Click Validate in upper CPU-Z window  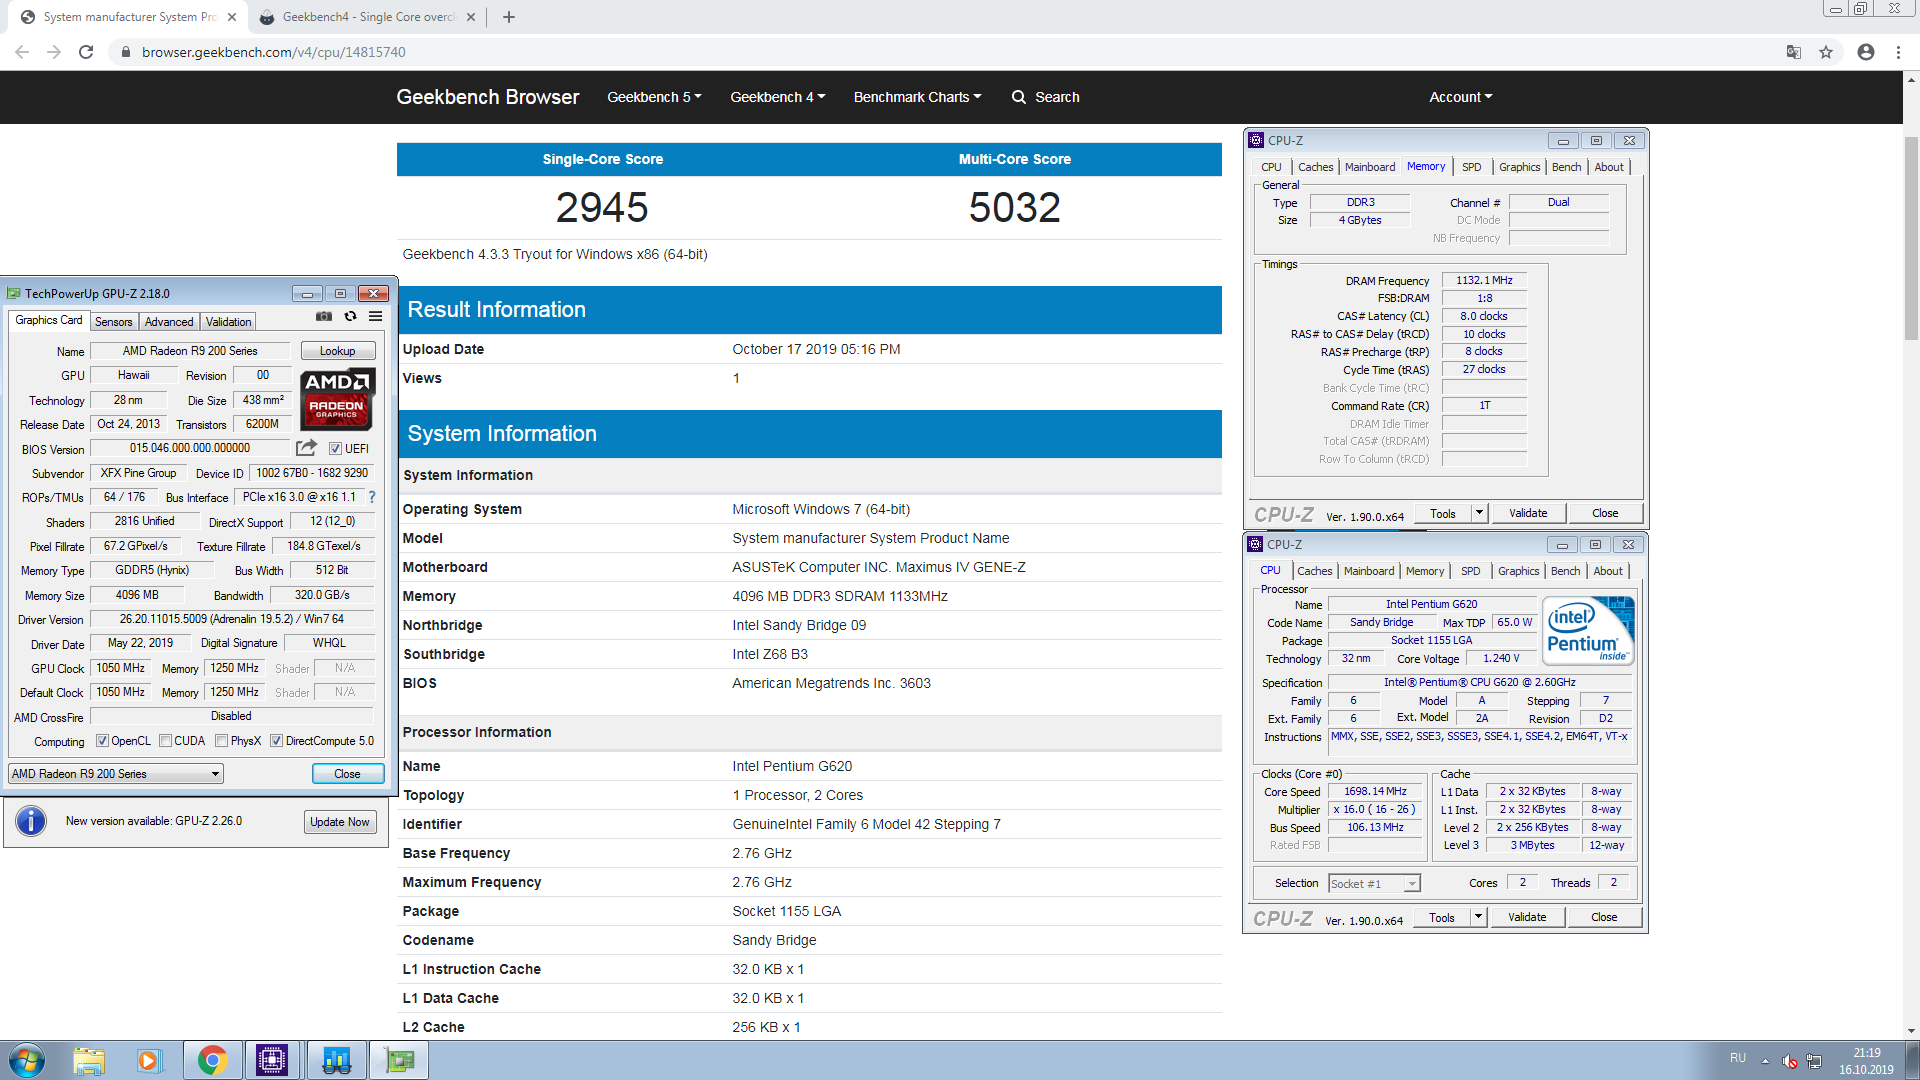point(1528,513)
